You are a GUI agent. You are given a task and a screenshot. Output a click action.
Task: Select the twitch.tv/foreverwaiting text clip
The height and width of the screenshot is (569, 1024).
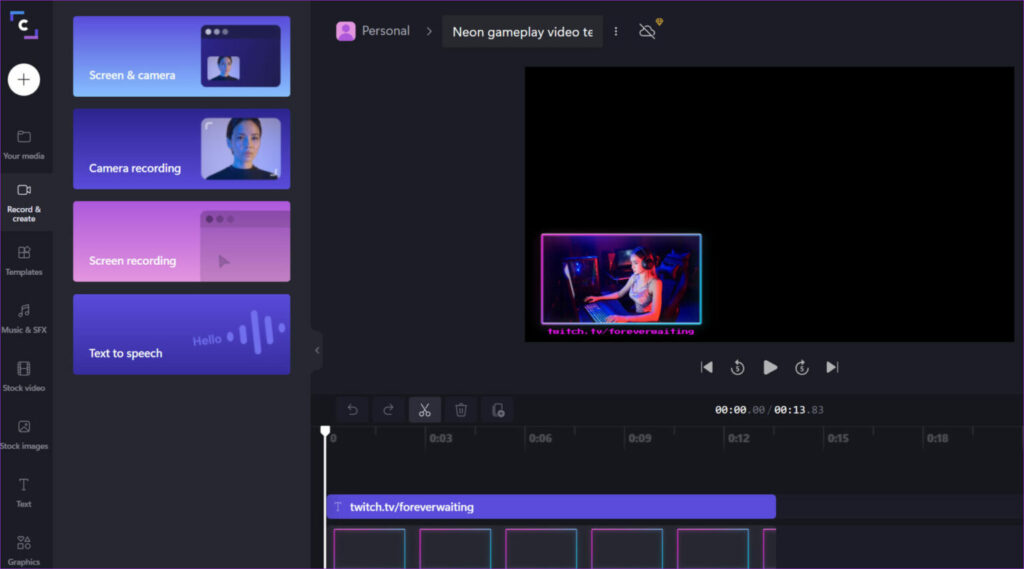click(x=551, y=507)
